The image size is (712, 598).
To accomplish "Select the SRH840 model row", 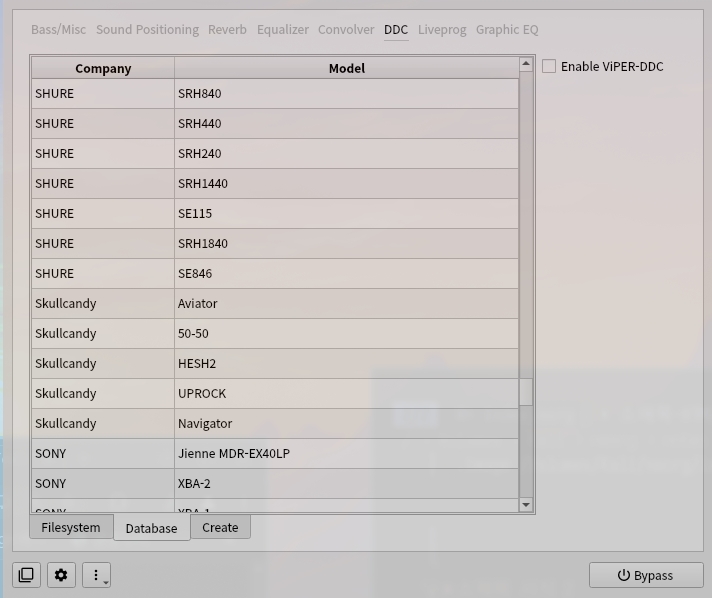I will pos(346,94).
